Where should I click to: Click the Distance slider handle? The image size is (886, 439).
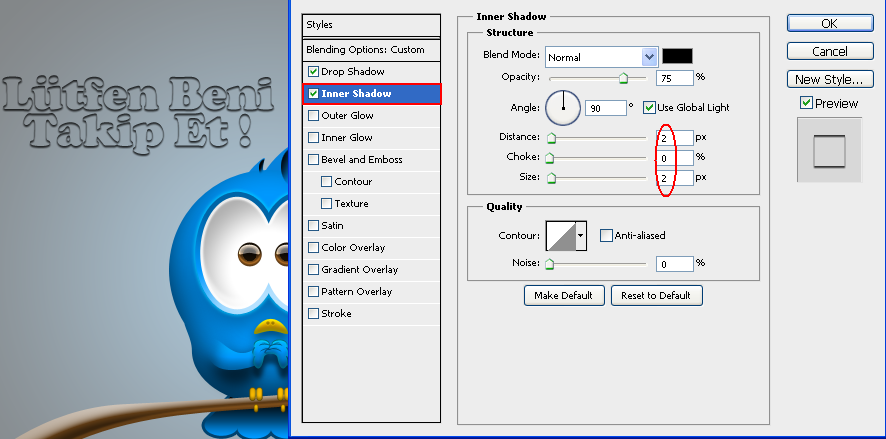(551, 138)
